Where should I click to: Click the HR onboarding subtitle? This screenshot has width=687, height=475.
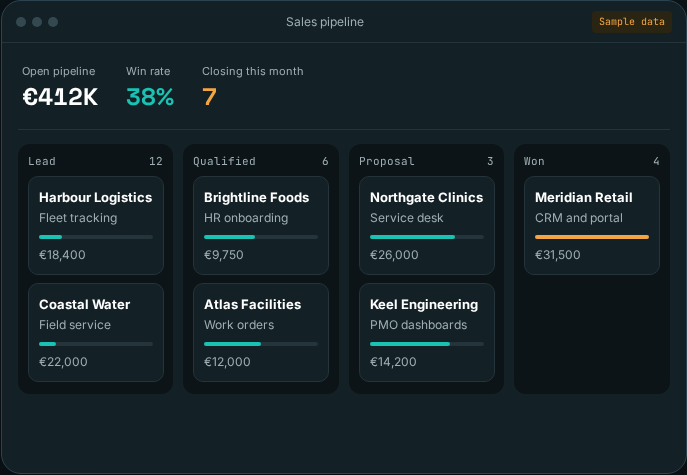click(246, 218)
